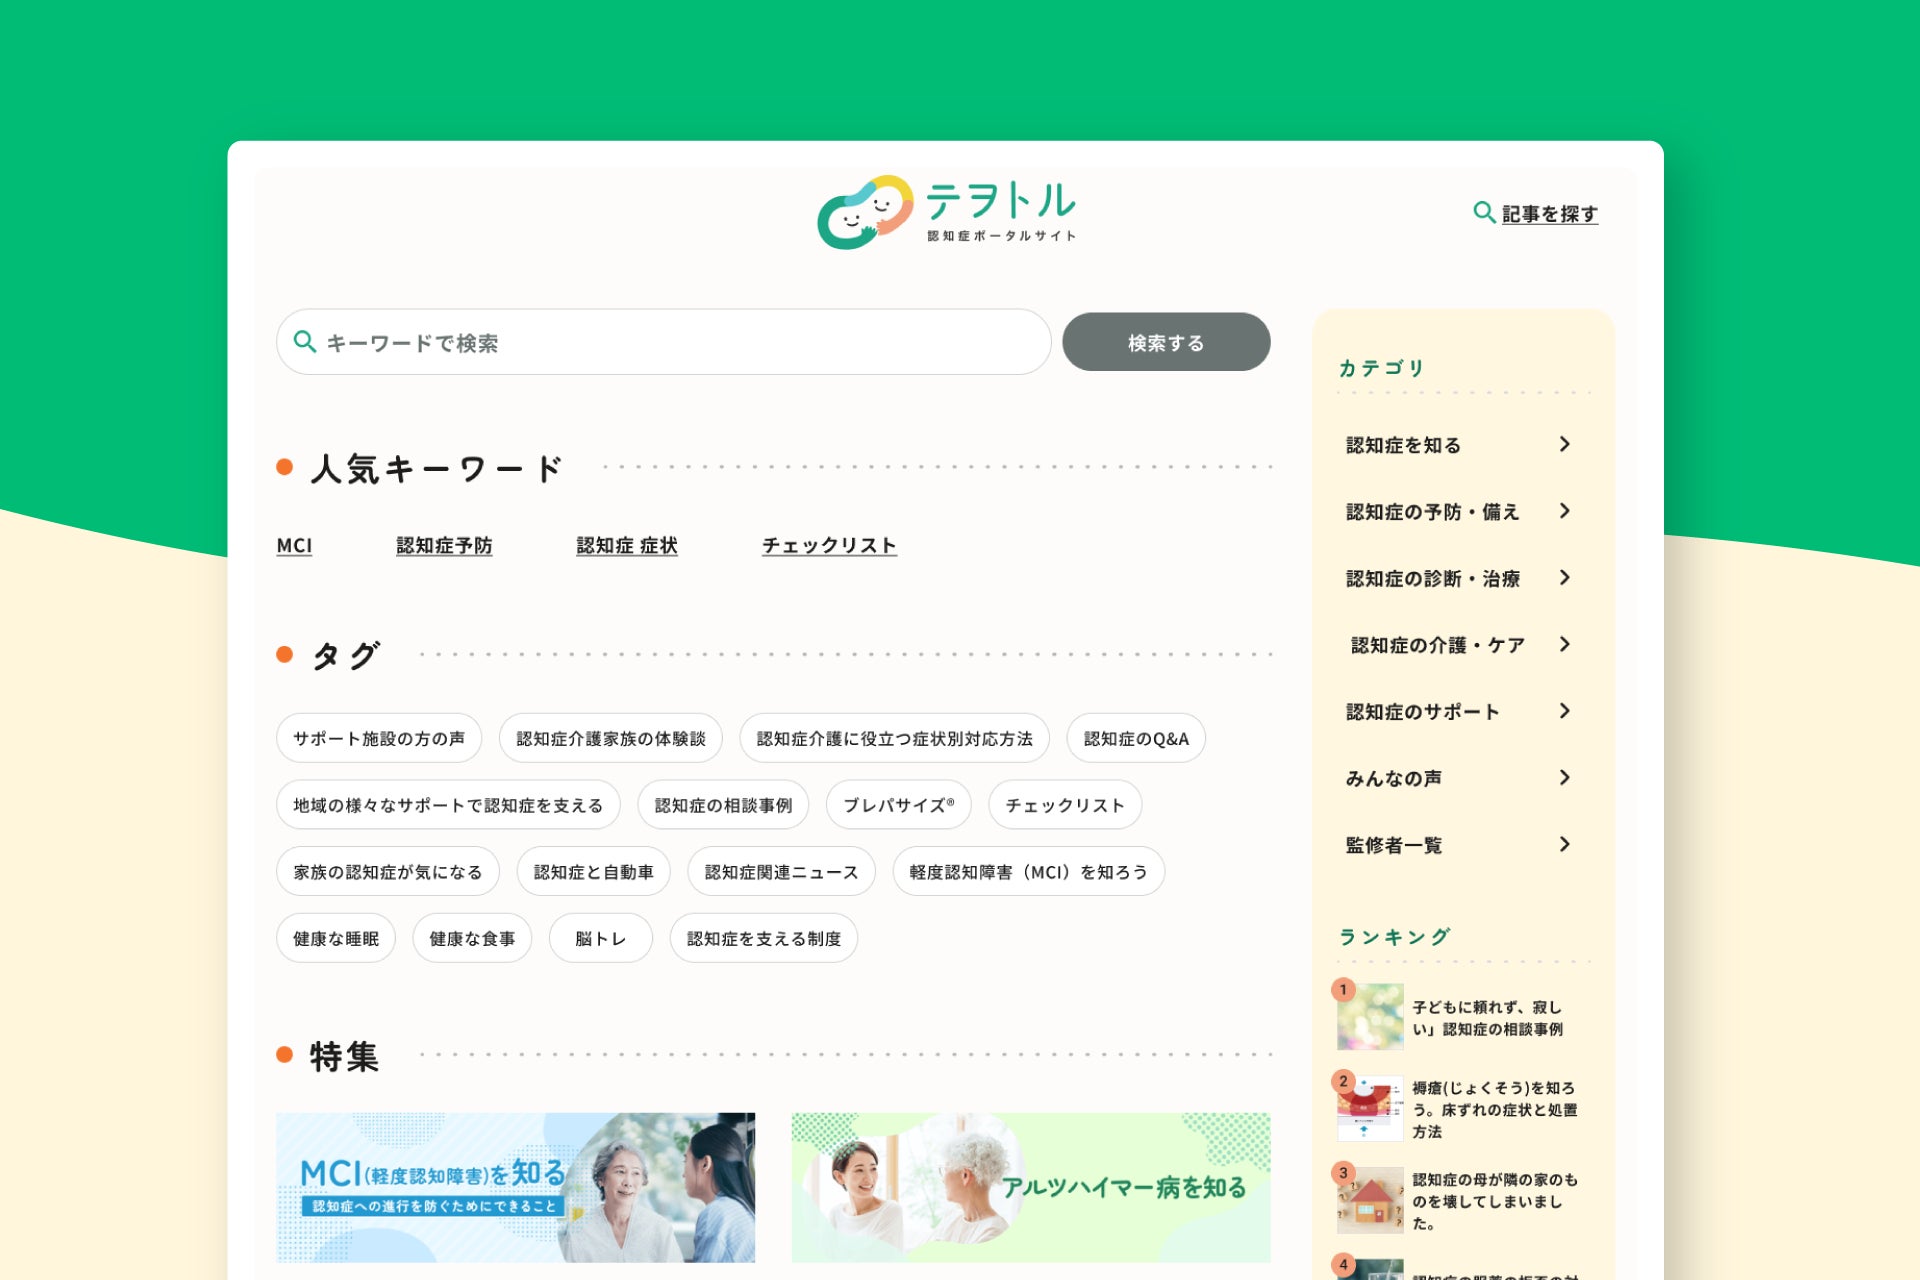The image size is (1920, 1280).
Task: Select the 認知症のQ&A tag
Action: [x=1136, y=739]
